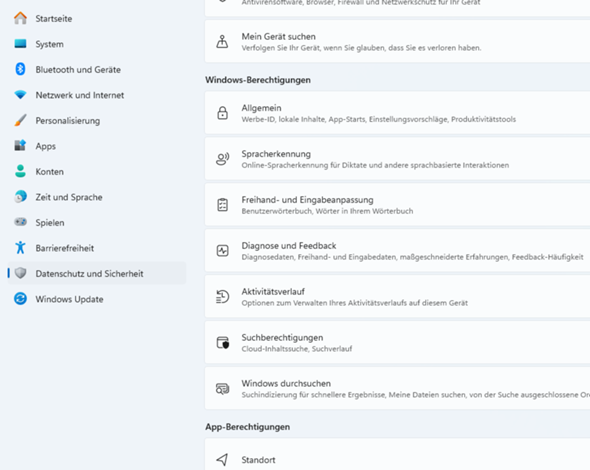Click the lock icon beside Allgemein

tap(222, 113)
